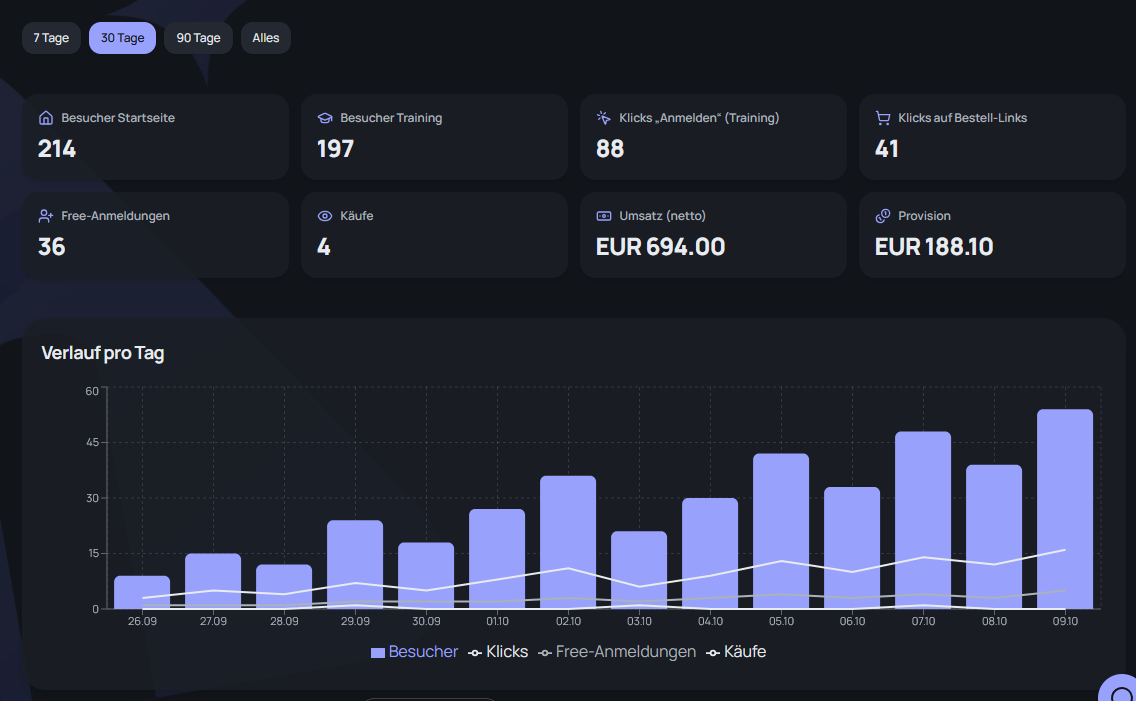Click the shopping cart icon for Bestell-Links
Image resolution: width=1136 pixels, height=701 pixels.
pos(882,118)
